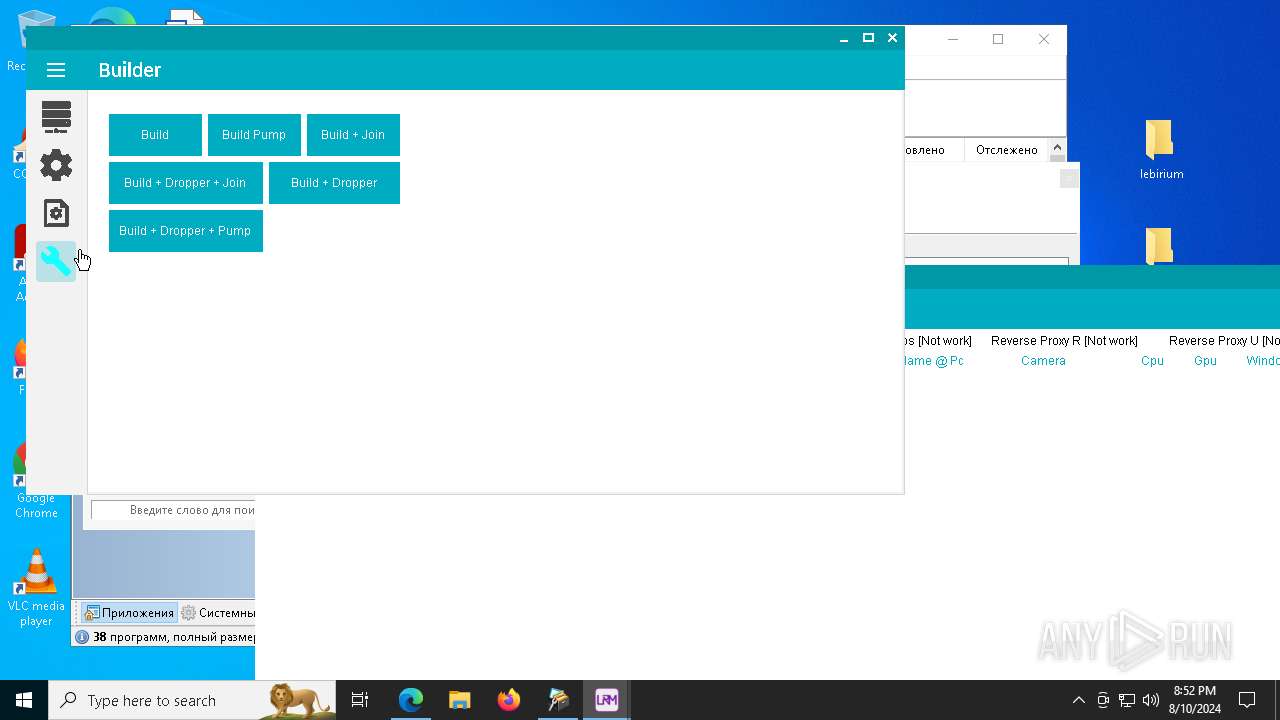The width and height of the screenshot is (1280, 720).
Task: Click the taskbar clock showing 8:52 PM
Action: [1195, 700]
